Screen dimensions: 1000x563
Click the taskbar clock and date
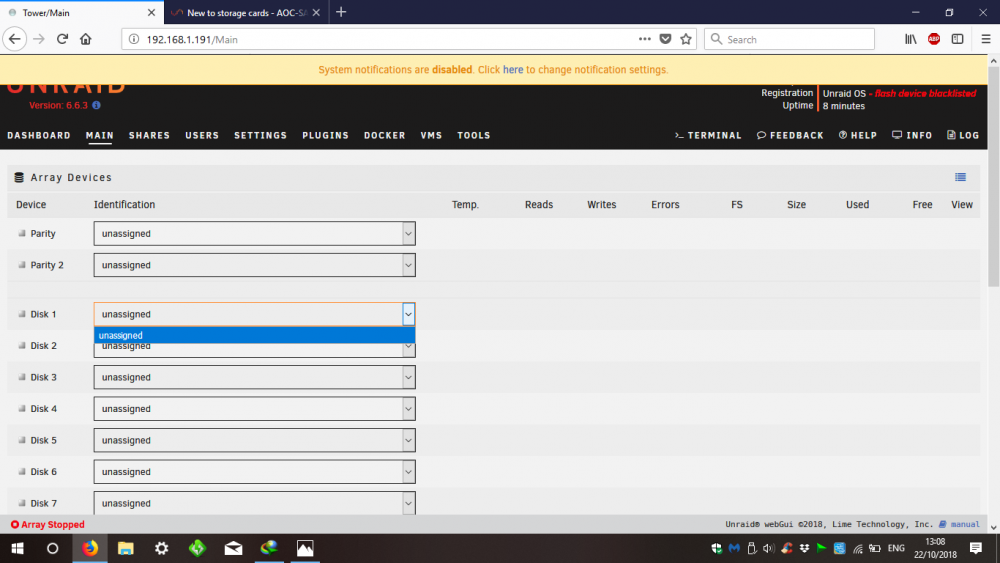pos(935,548)
